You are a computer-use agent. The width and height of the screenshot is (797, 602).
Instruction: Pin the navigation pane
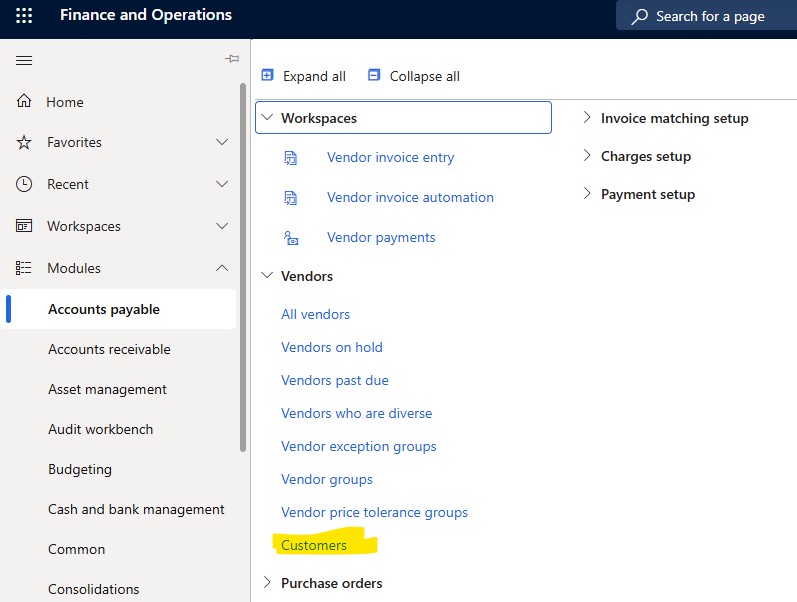[232, 59]
